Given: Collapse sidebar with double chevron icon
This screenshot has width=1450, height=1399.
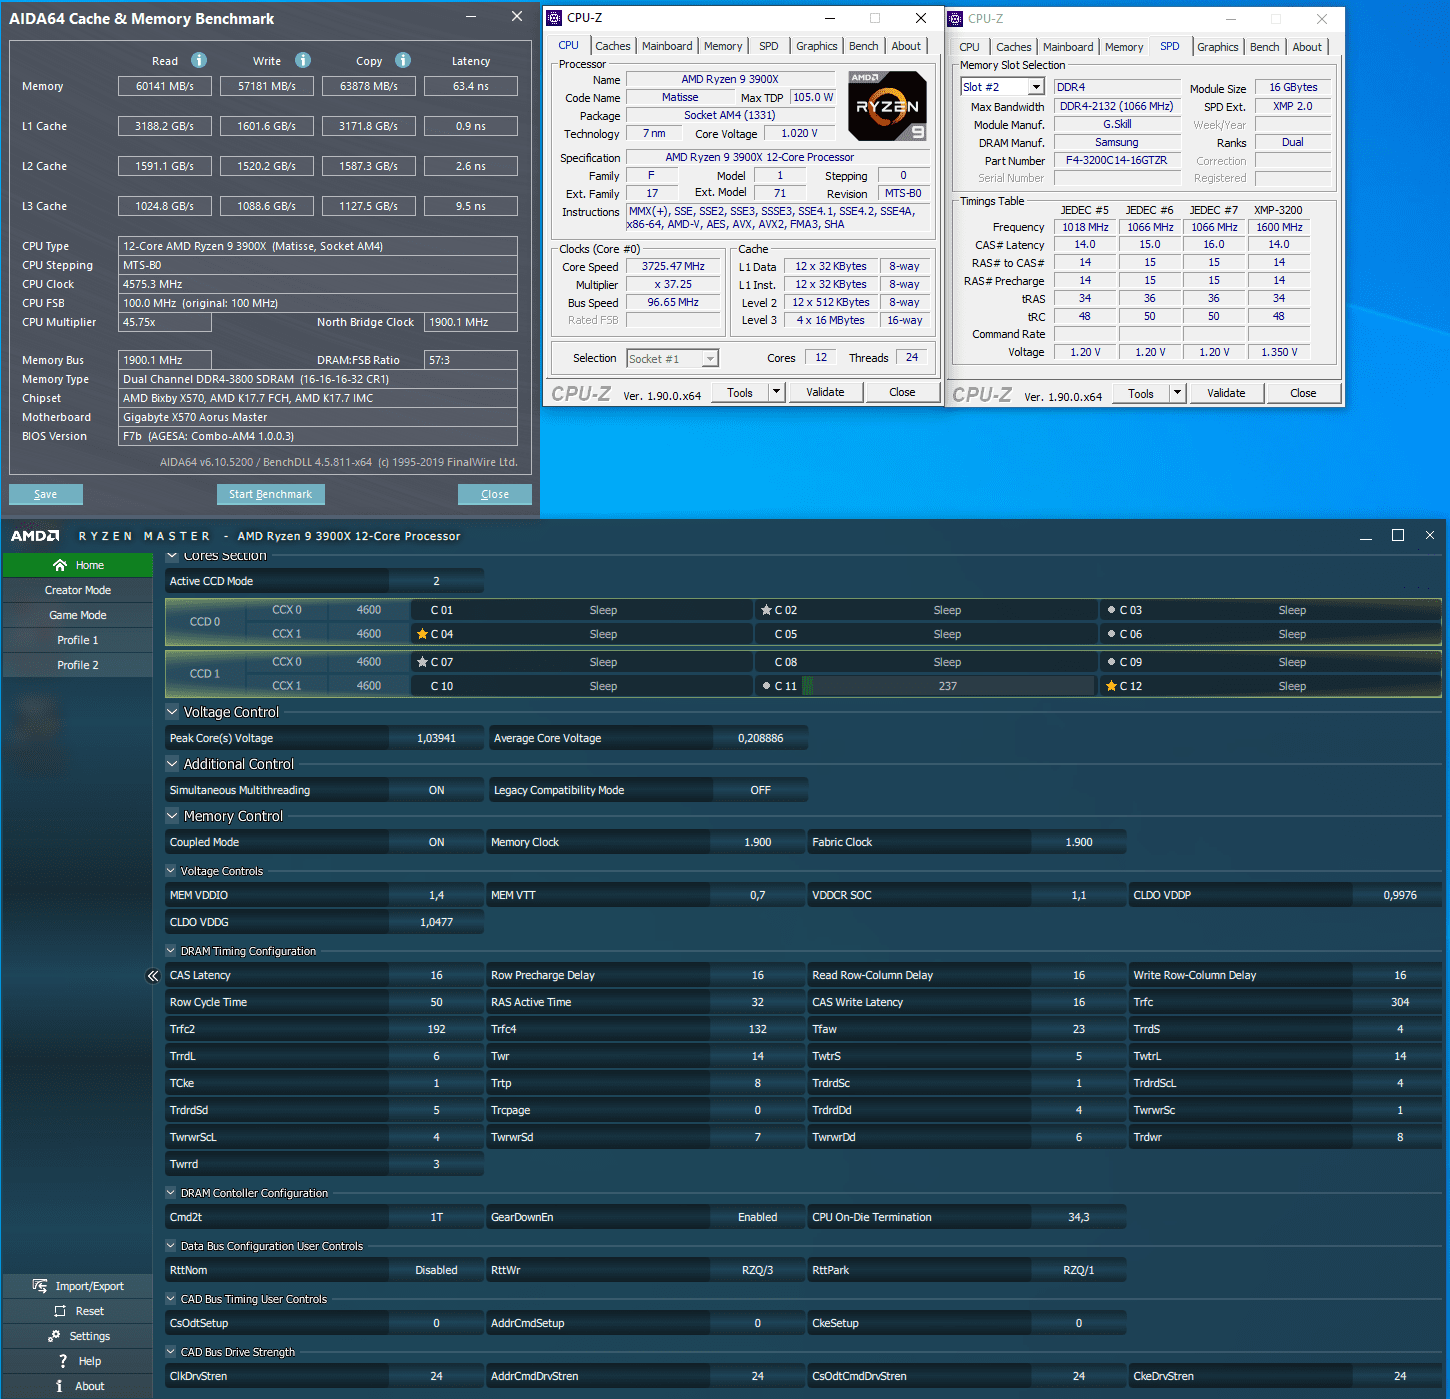Looking at the screenshot, I should click(153, 976).
